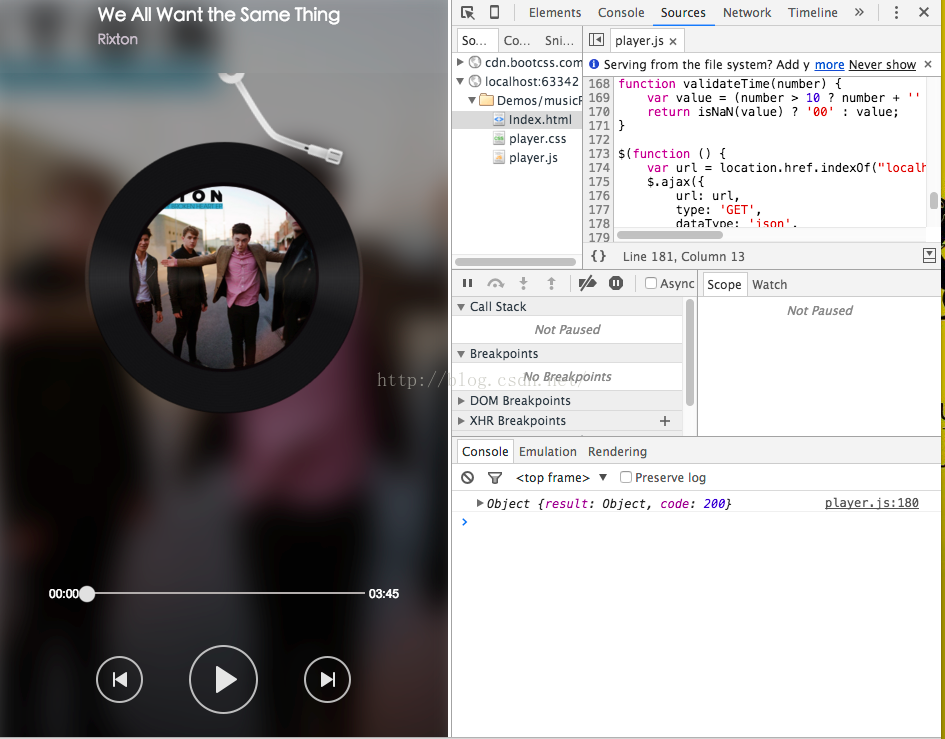Expand the cdn.bootcss.com tree node
The height and width of the screenshot is (739, 945).
(x=460, y=62)
